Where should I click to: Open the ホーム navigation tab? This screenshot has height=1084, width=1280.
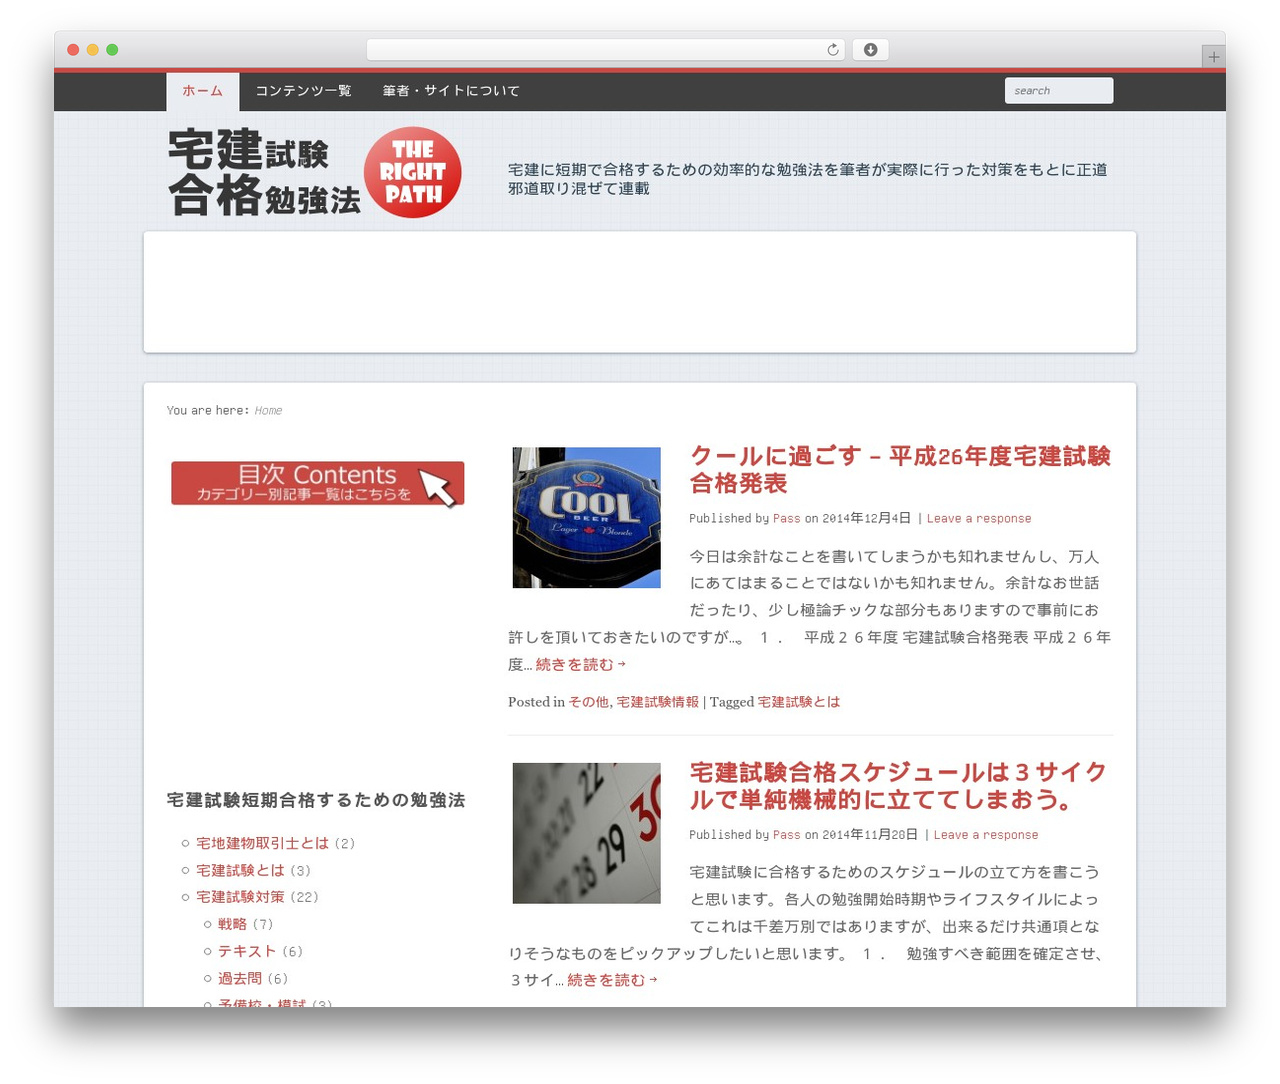(202, 91)
